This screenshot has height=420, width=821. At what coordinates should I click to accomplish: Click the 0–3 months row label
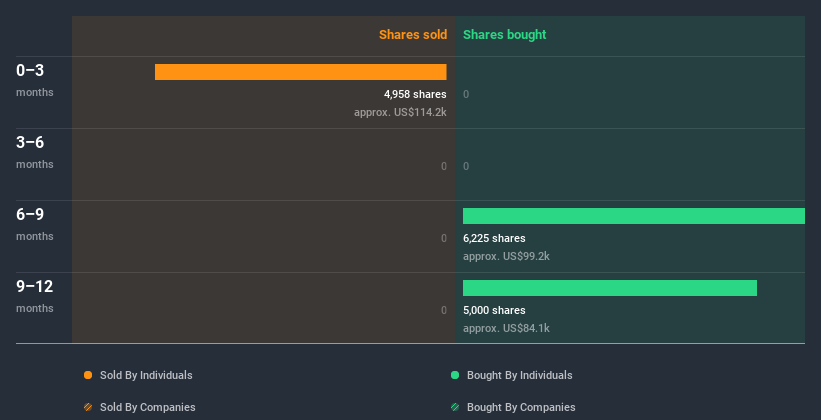coord(35,80)
